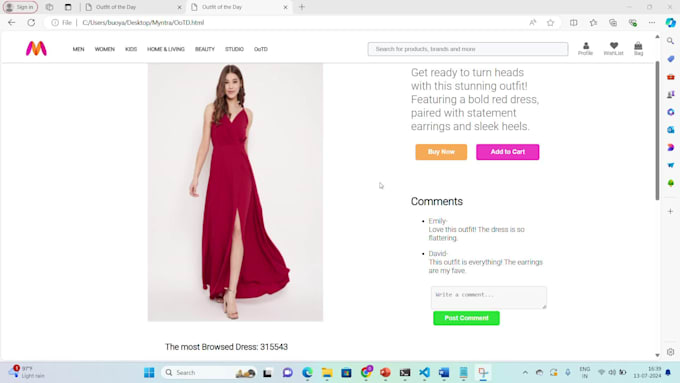Open the WOMEN menu
The image size is (680, 383).
pyautogui.click(x=105, y=49)
